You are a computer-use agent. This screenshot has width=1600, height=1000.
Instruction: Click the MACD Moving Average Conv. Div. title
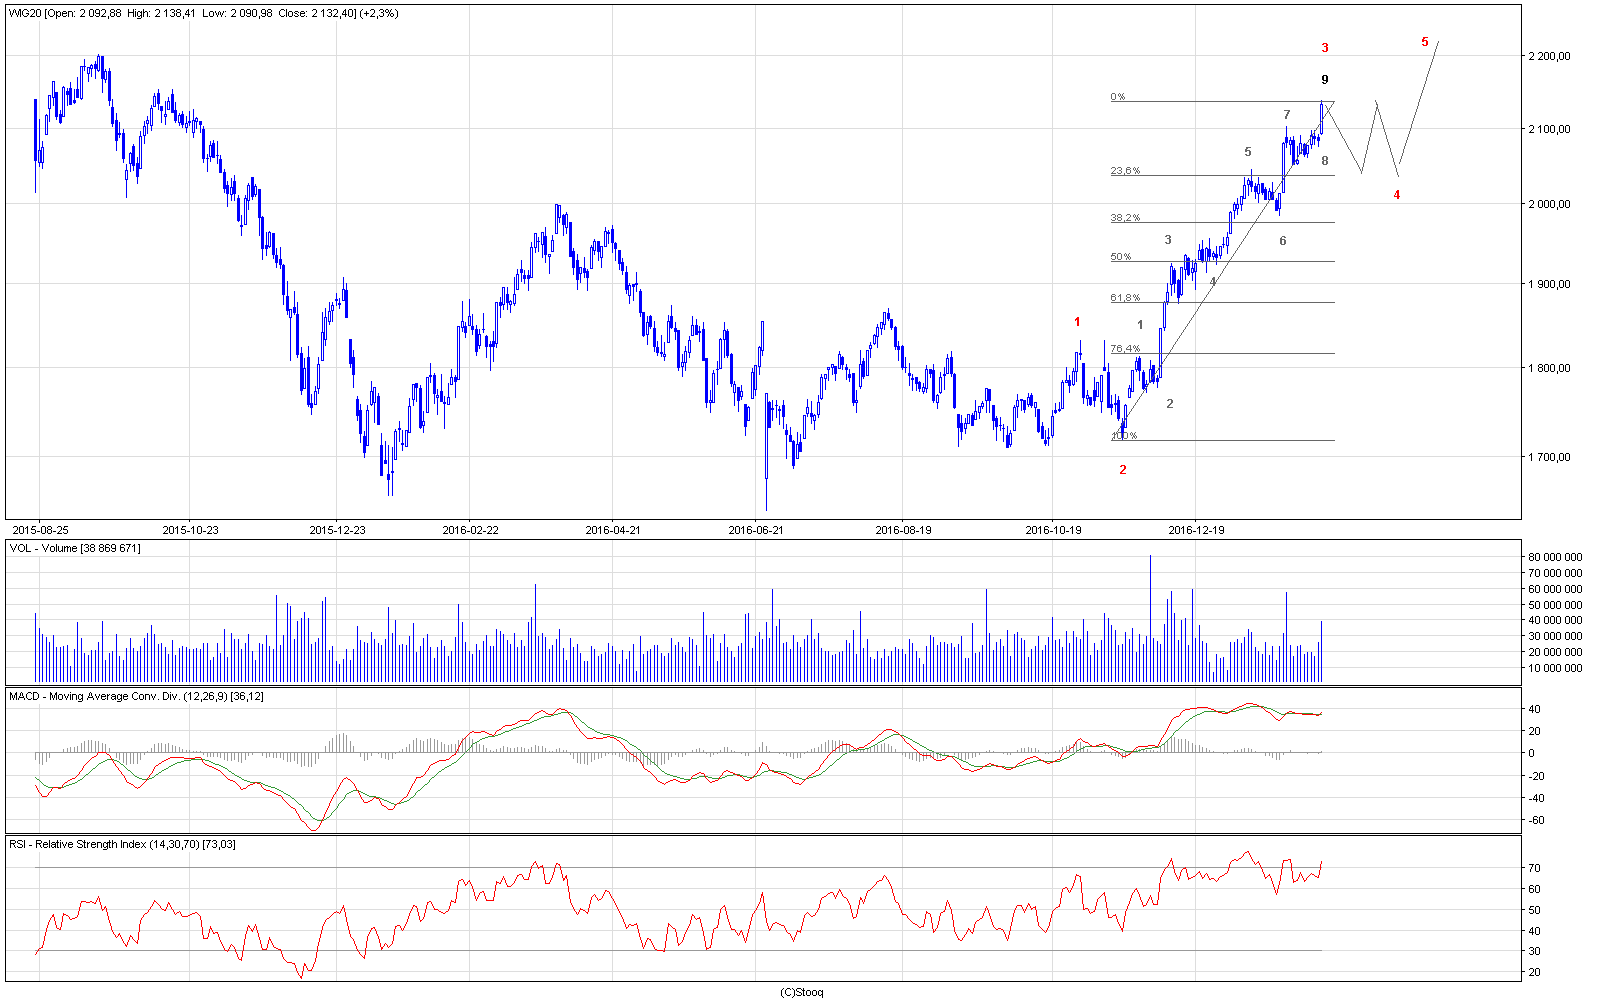tap(136, 696)
